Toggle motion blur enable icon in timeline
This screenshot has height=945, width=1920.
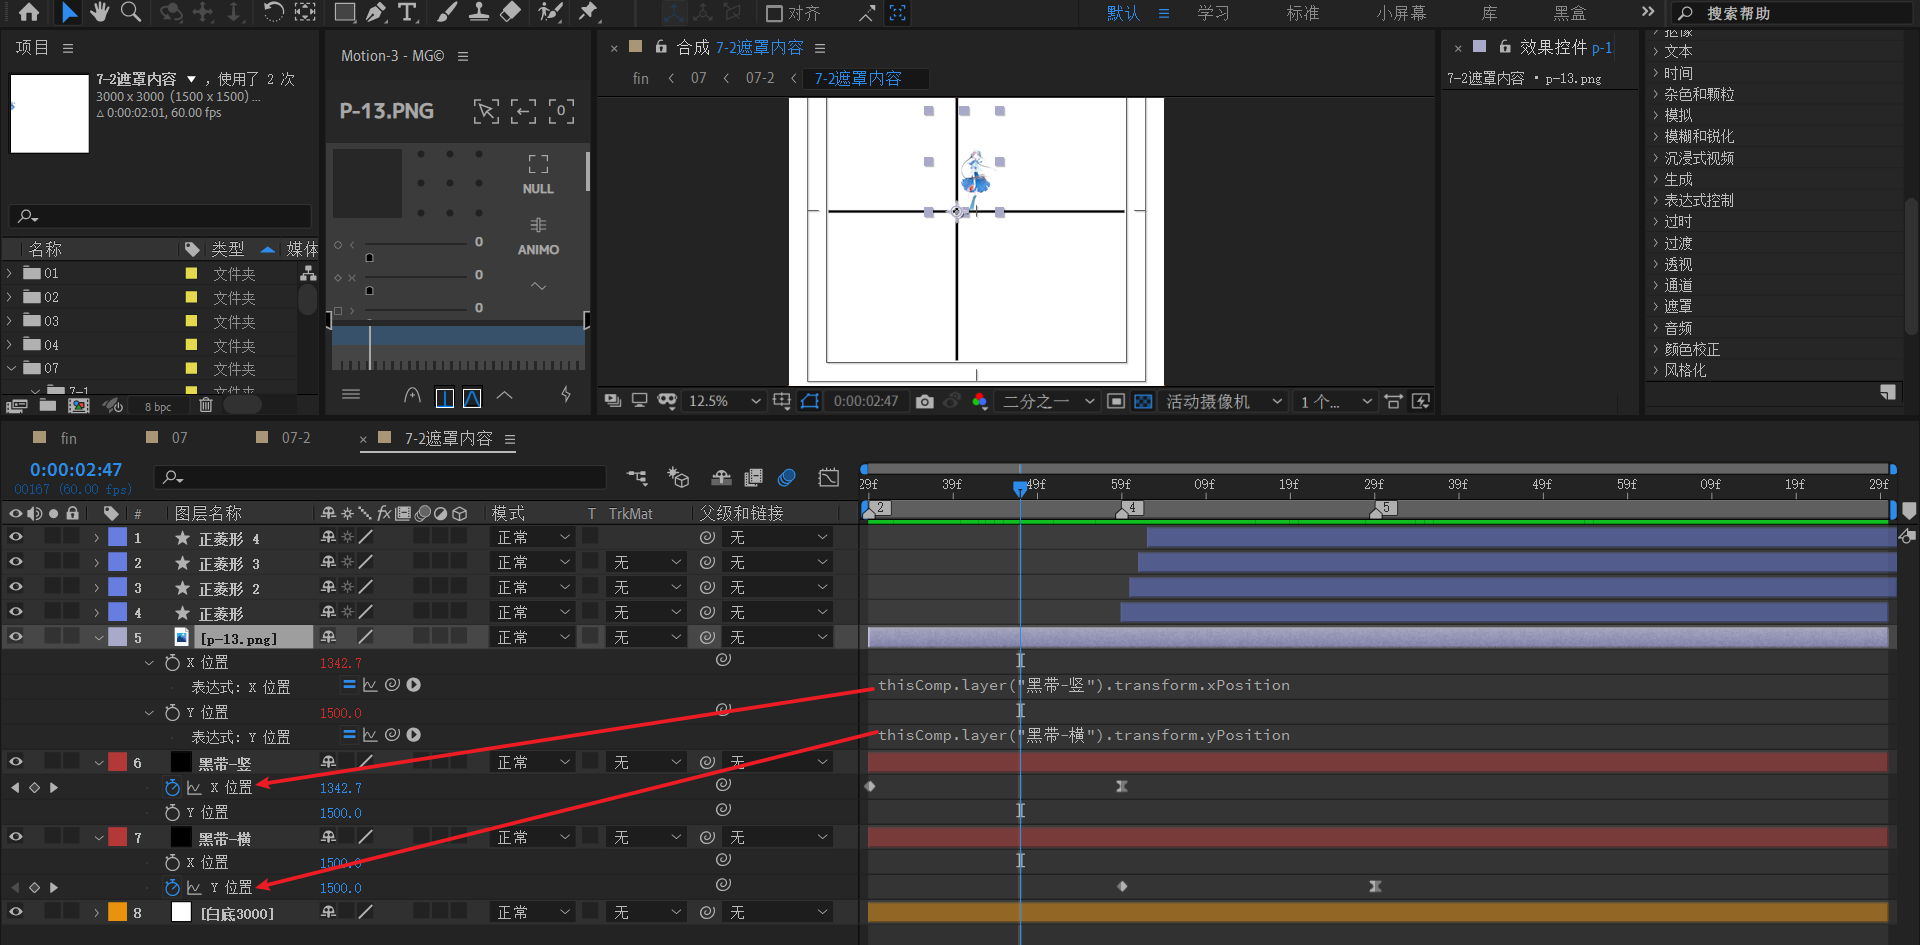point(787,478)
